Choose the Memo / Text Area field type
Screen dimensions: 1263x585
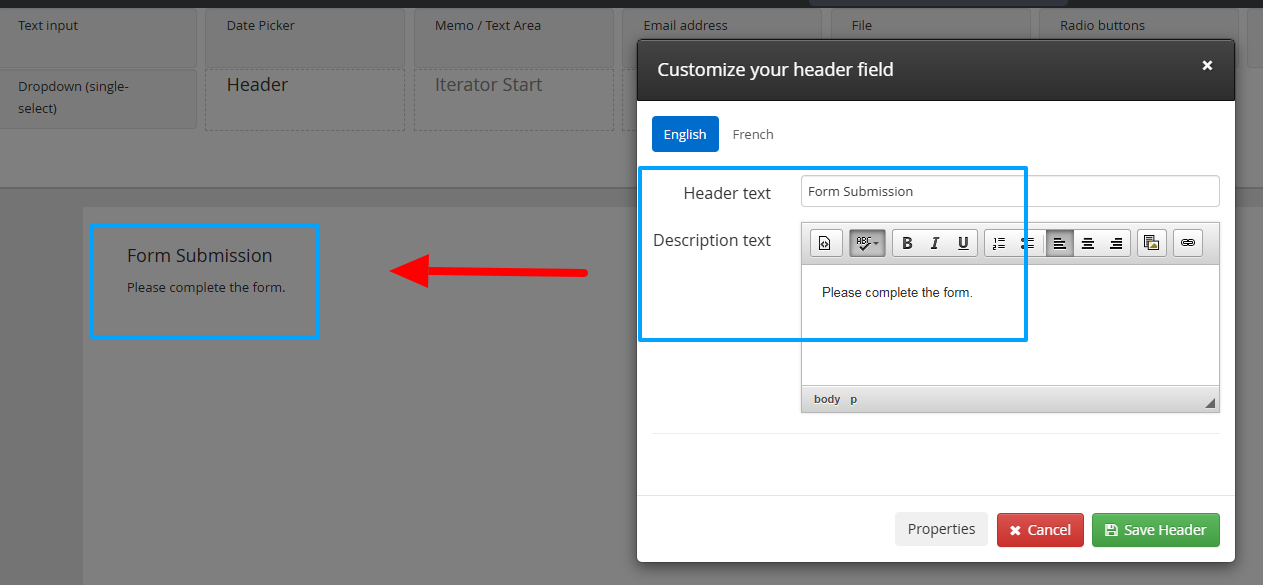514,36
